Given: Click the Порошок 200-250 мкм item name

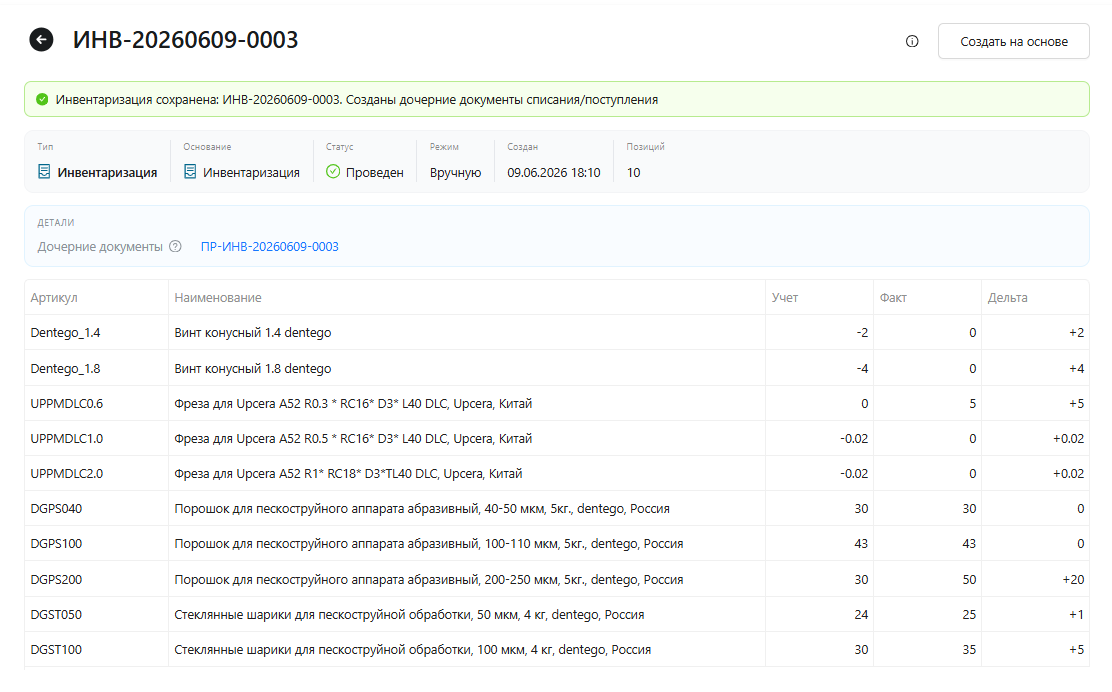Looking at the screenshot, I should (x=429, y=579).
